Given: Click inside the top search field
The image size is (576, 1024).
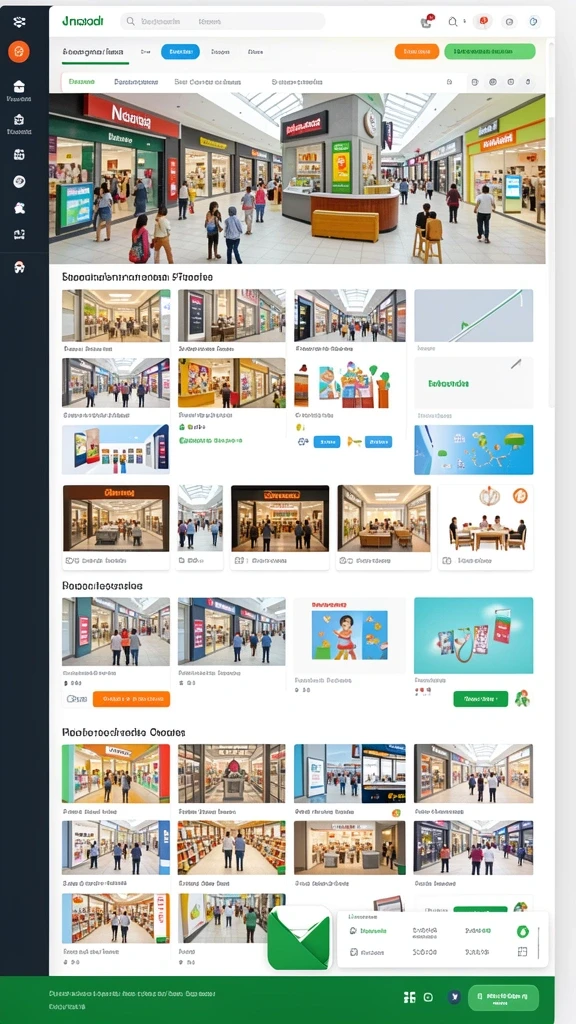Looking at the screenshot, I should [223, 22].
